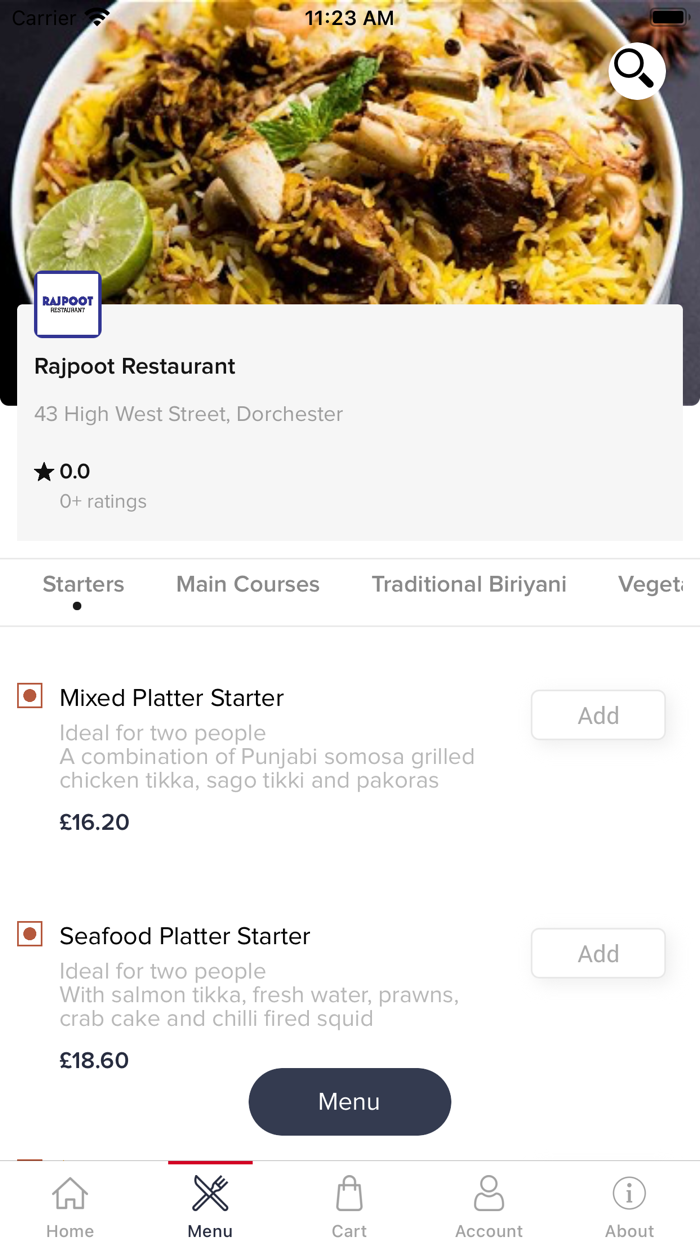Select the crossed cutlery Menu icon
Image resolution: width=700 pixels, height=1244 pixels.
pyautogui.click(x=209, y=1194)
